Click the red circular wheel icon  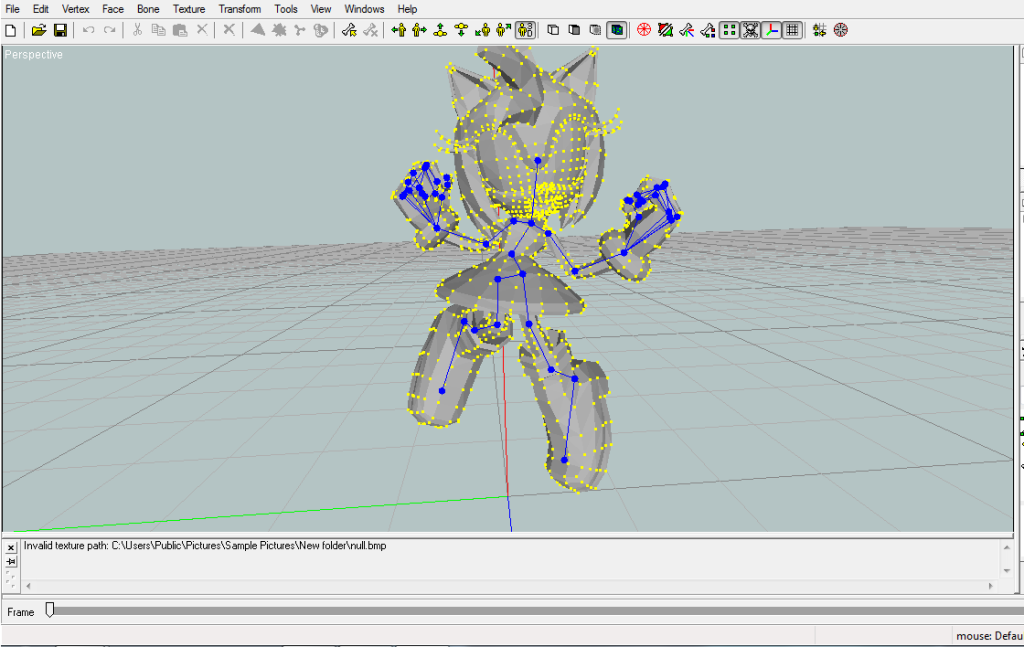tap(644, 30)
